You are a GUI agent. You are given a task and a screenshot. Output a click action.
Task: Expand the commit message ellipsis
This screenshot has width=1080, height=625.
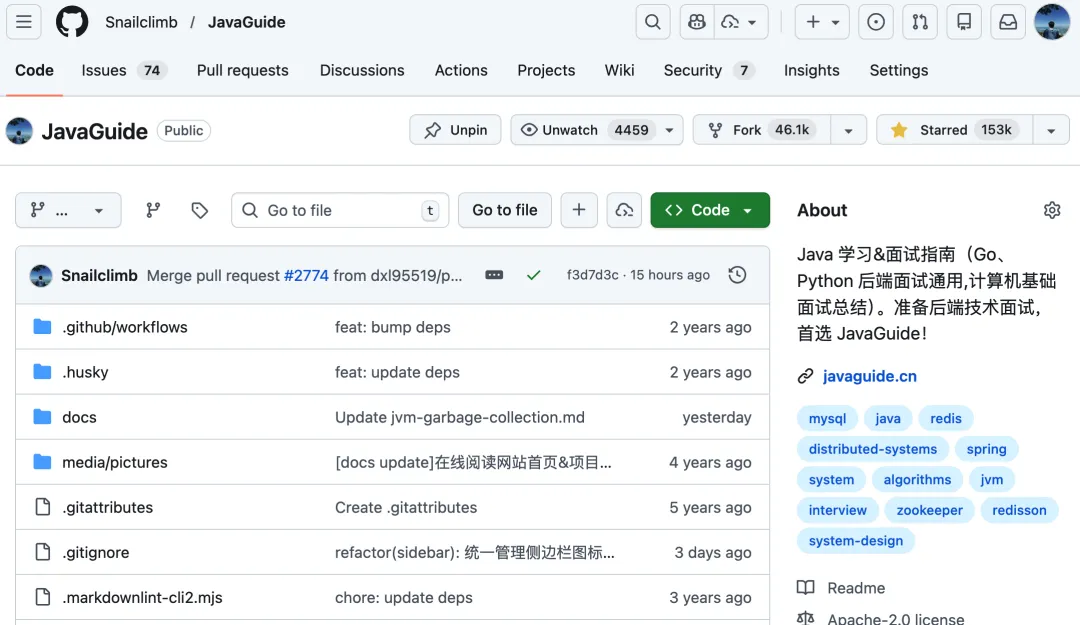[494, 275]
